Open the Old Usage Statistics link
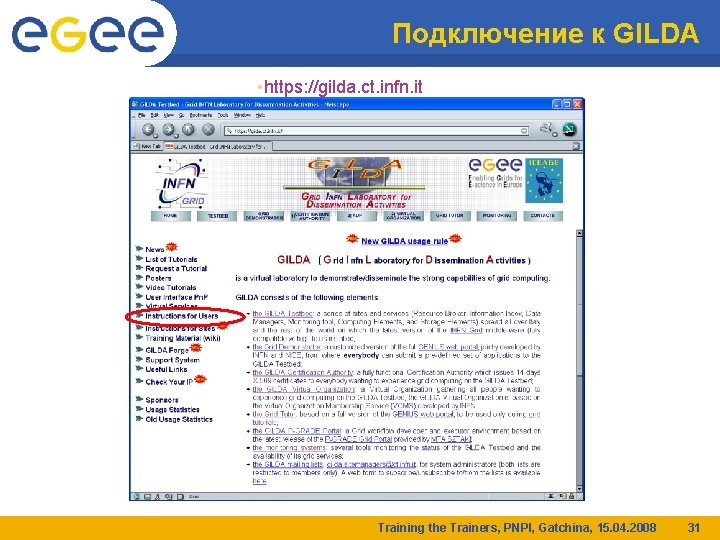The height and width of the screenshot is (540, 720). point(179,419)
